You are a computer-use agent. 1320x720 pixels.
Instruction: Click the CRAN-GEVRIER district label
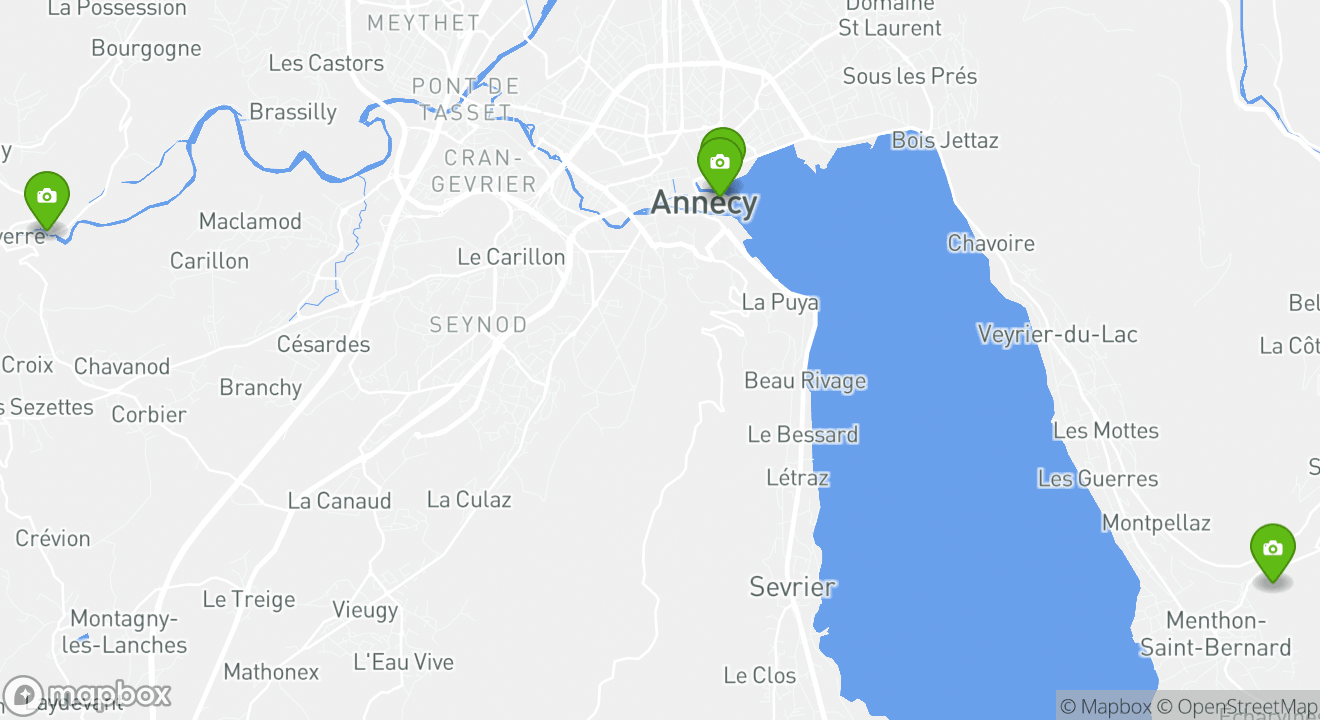click(484, 171)
